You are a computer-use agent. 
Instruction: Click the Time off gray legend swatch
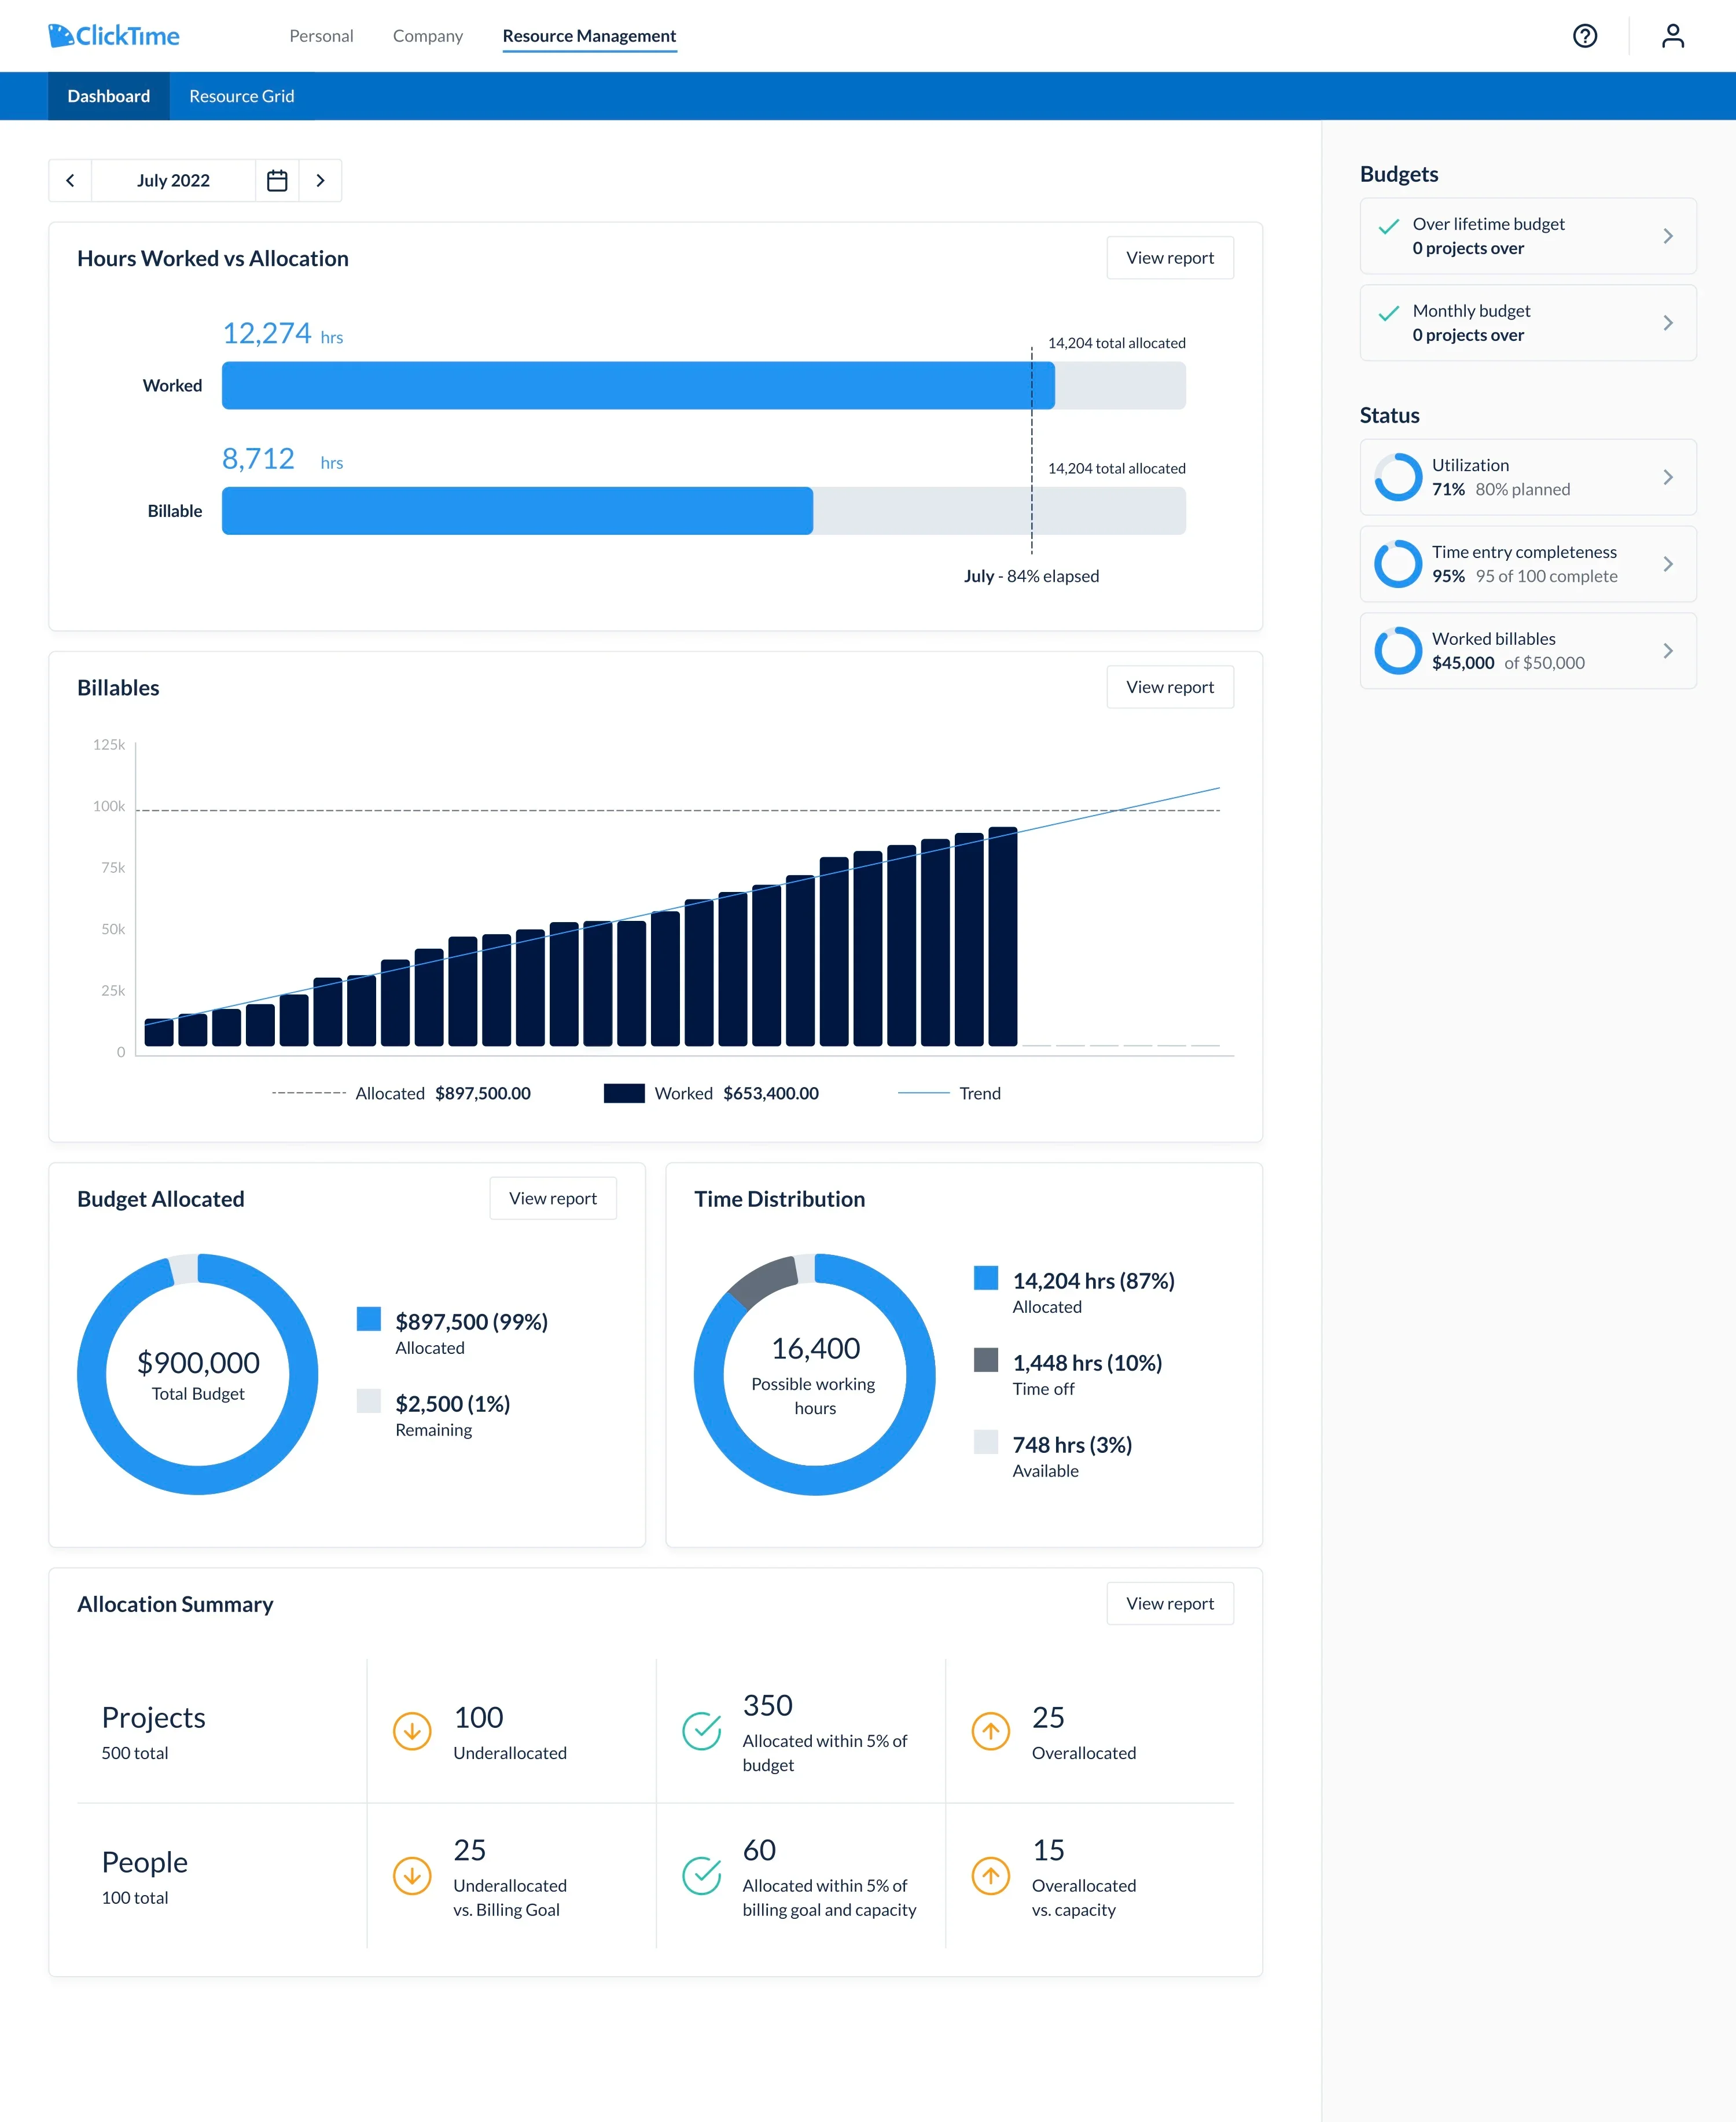point(985,1360)
